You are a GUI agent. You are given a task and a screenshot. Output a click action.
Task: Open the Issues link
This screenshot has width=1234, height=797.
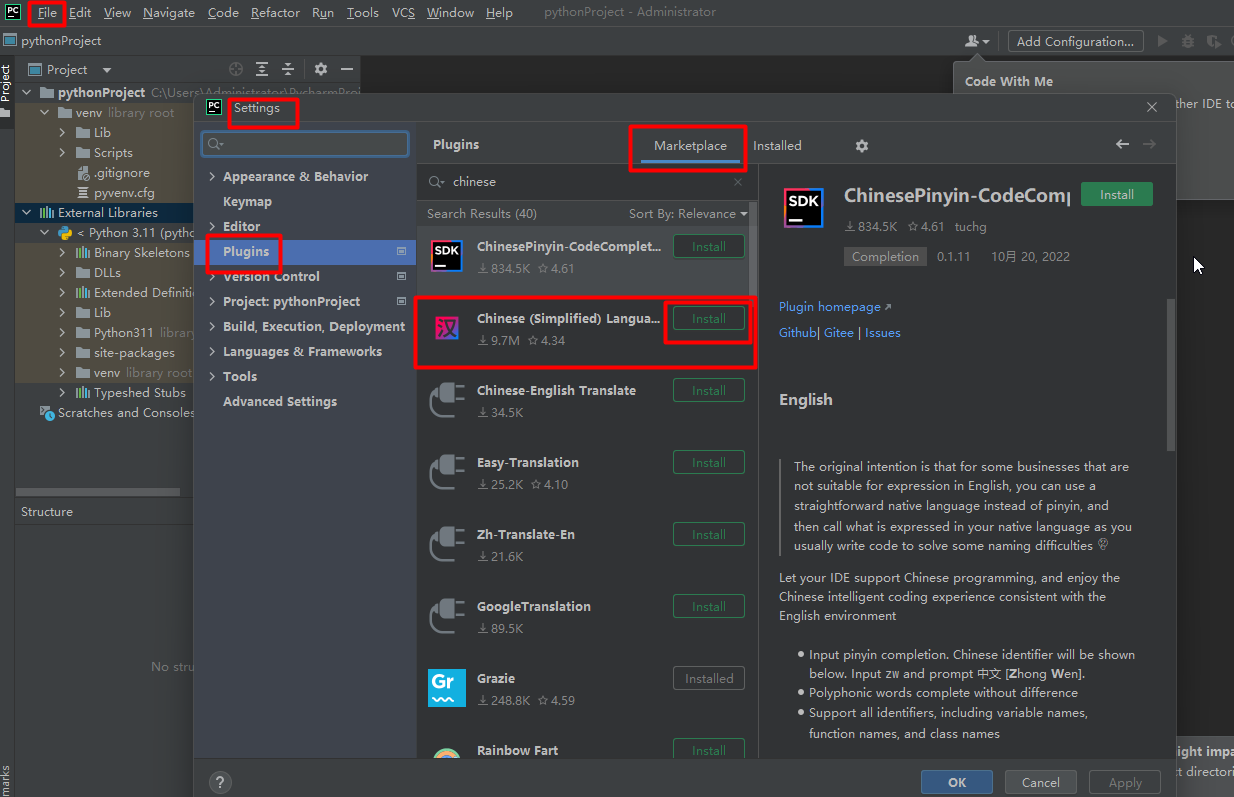click(x=883, y=333)
